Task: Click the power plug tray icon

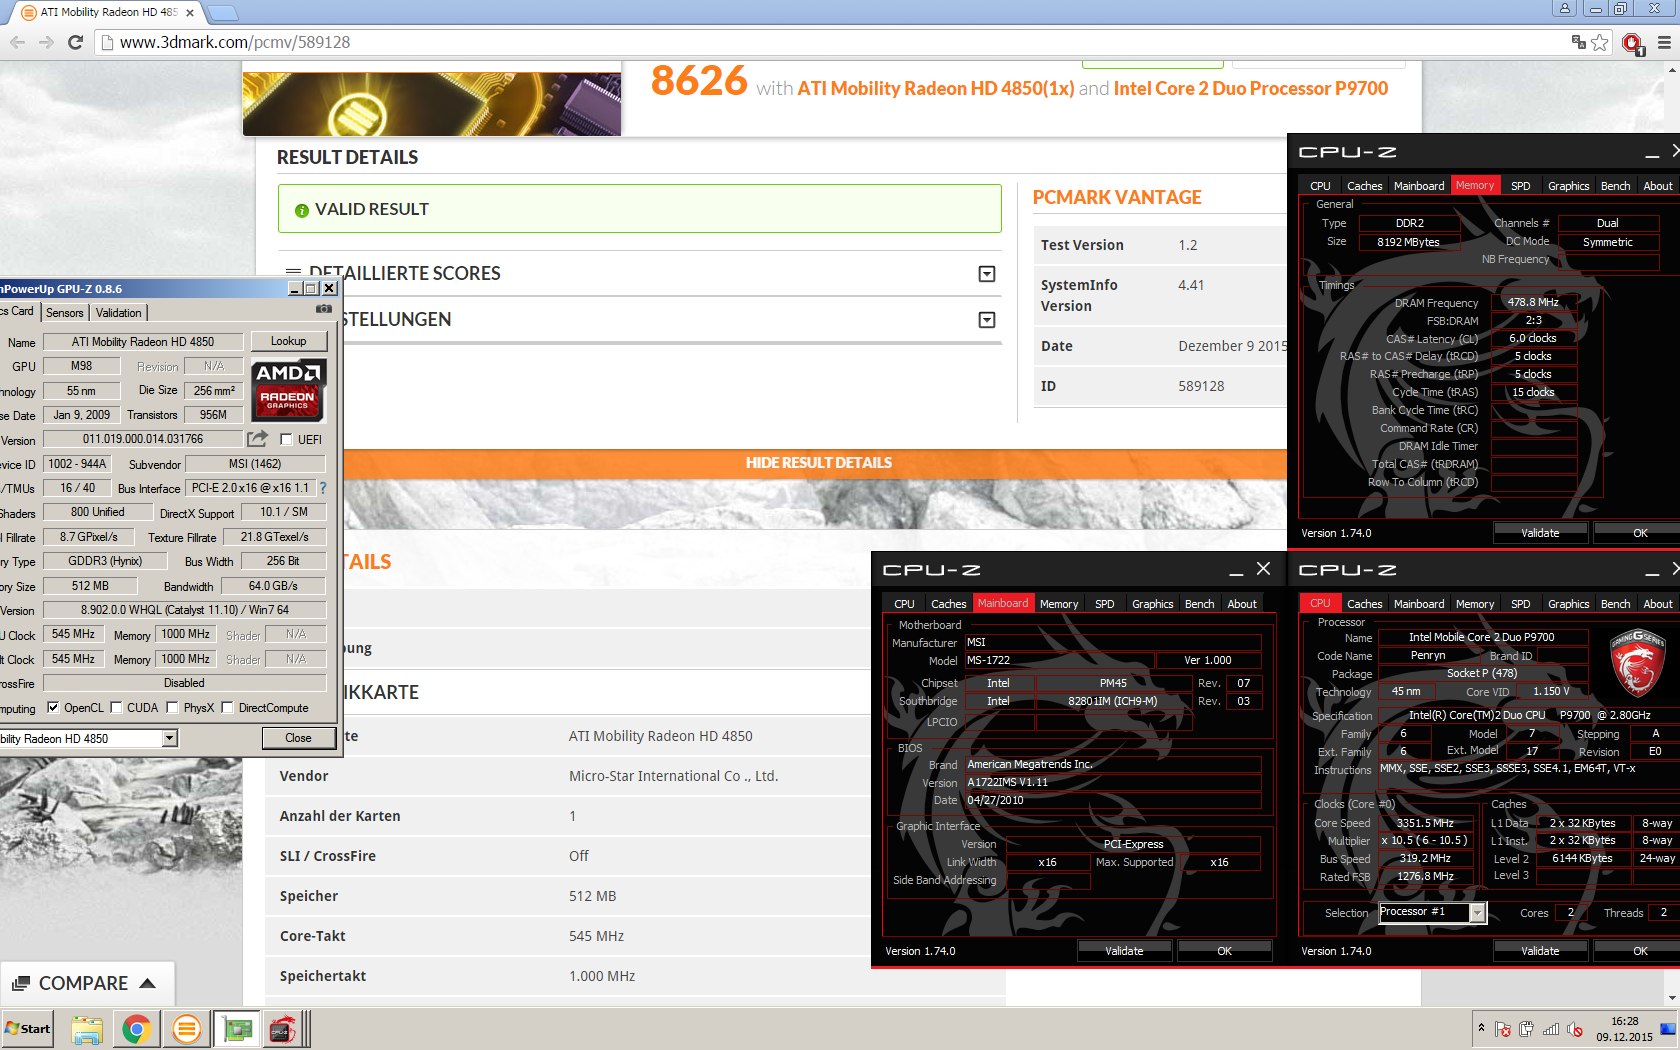Action: point(1527,1029)
